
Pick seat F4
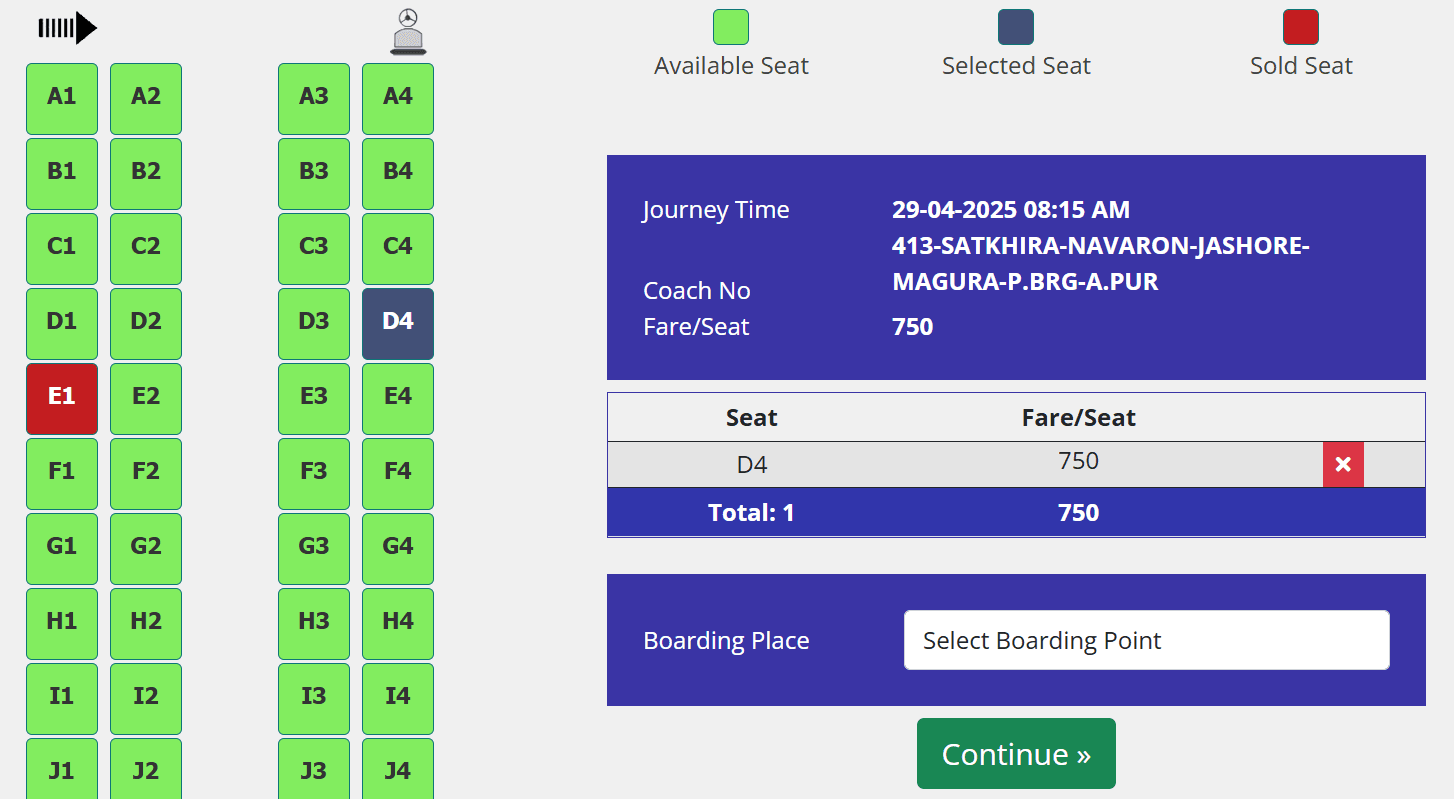click(398, 473)
